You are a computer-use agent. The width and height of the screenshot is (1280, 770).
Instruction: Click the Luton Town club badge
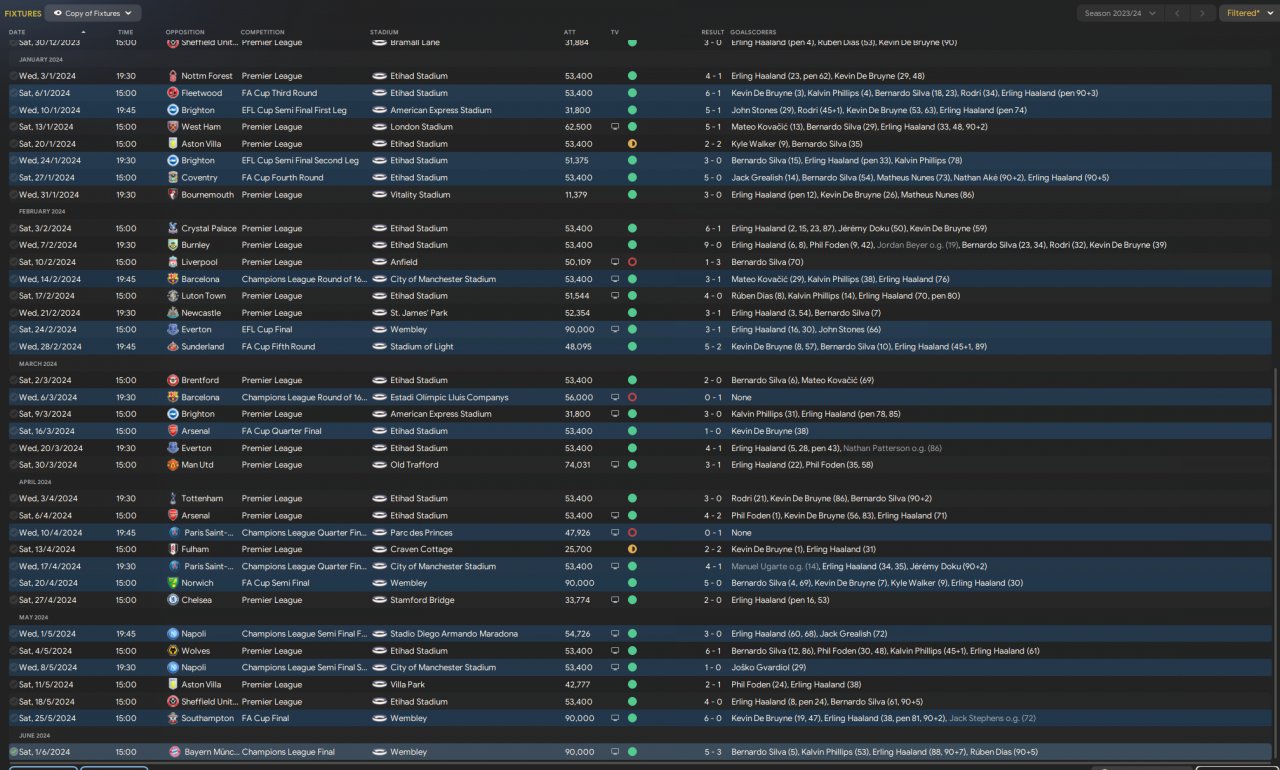[x=173, y=296]
